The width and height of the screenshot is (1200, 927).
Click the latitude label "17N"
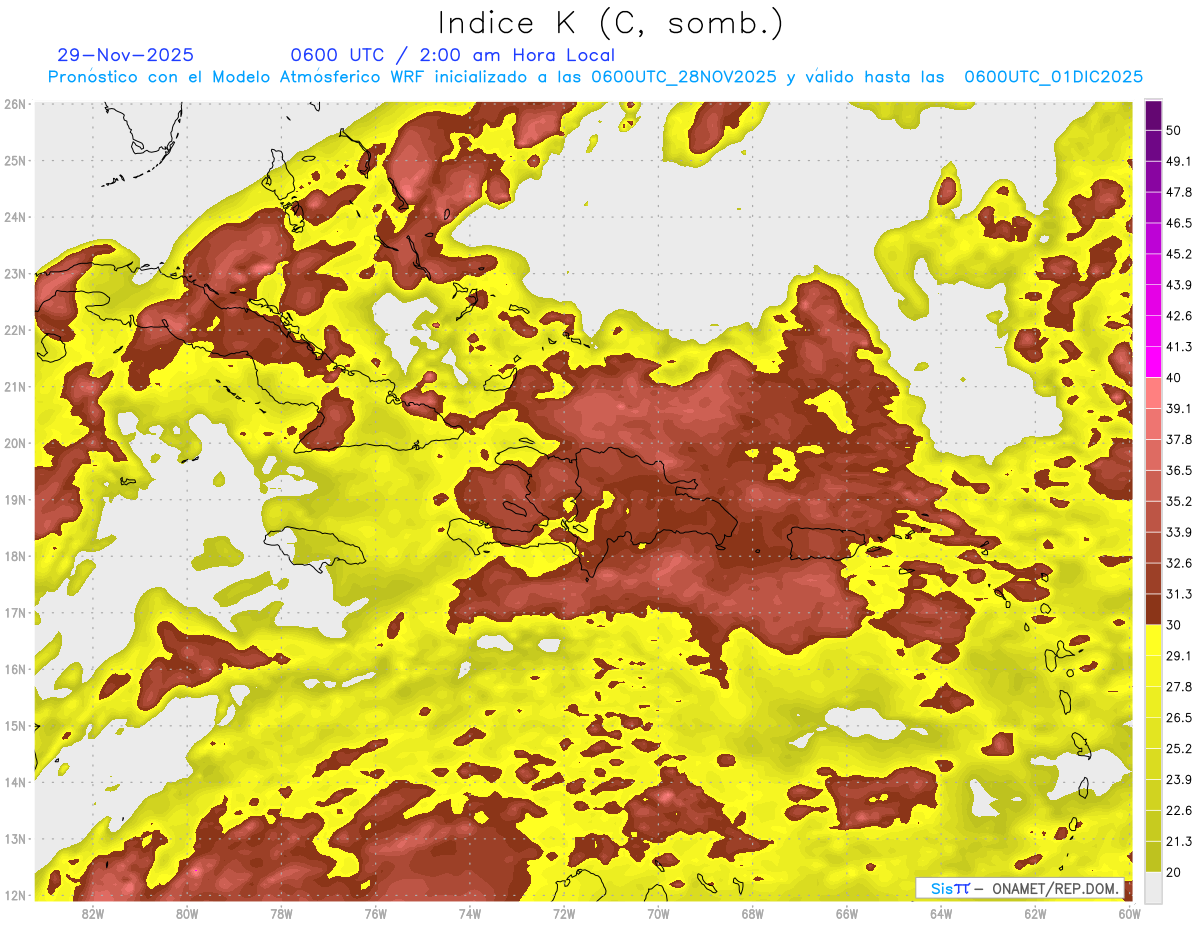coord(14,612)
